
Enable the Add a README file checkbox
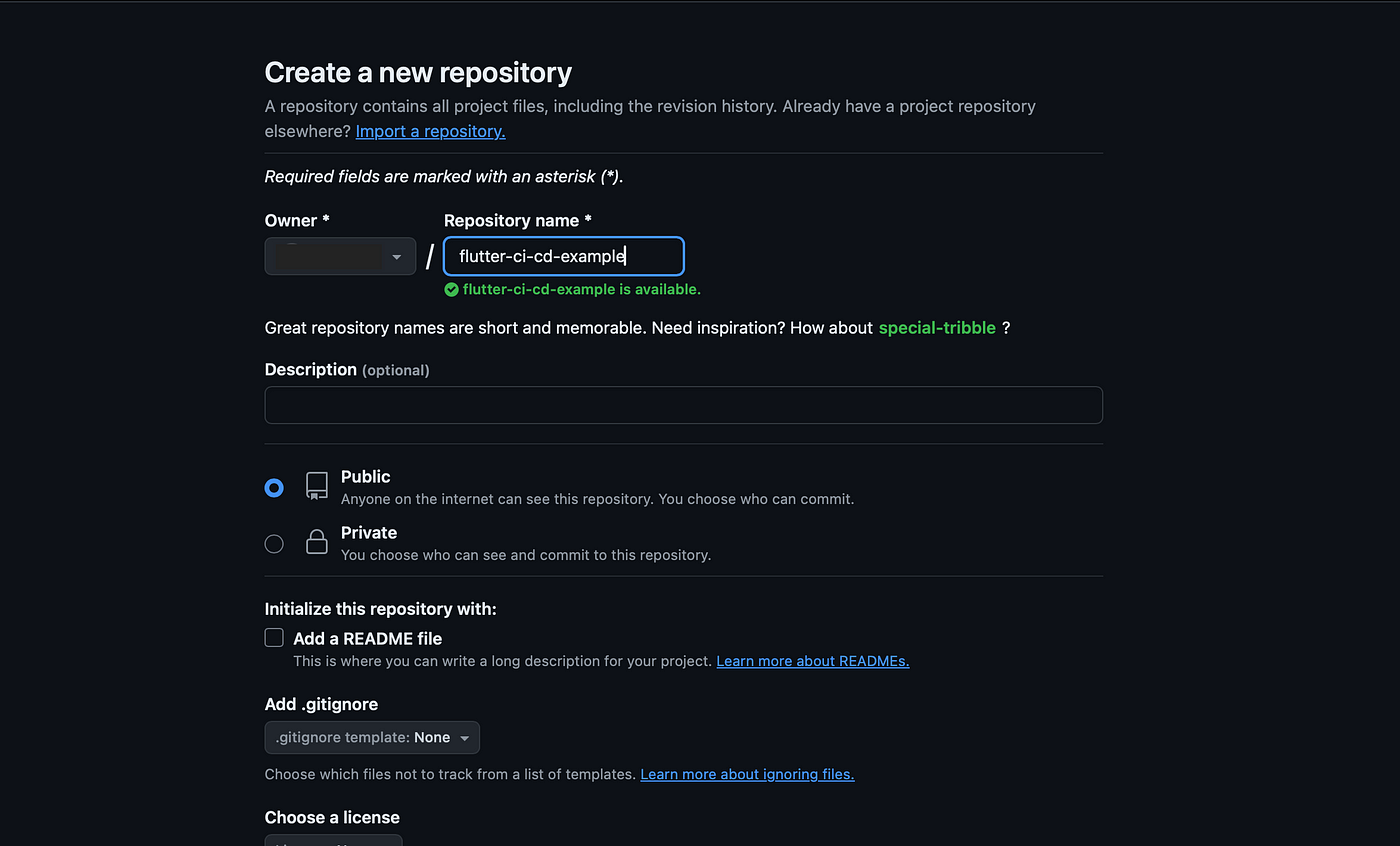tap(274, 638)
